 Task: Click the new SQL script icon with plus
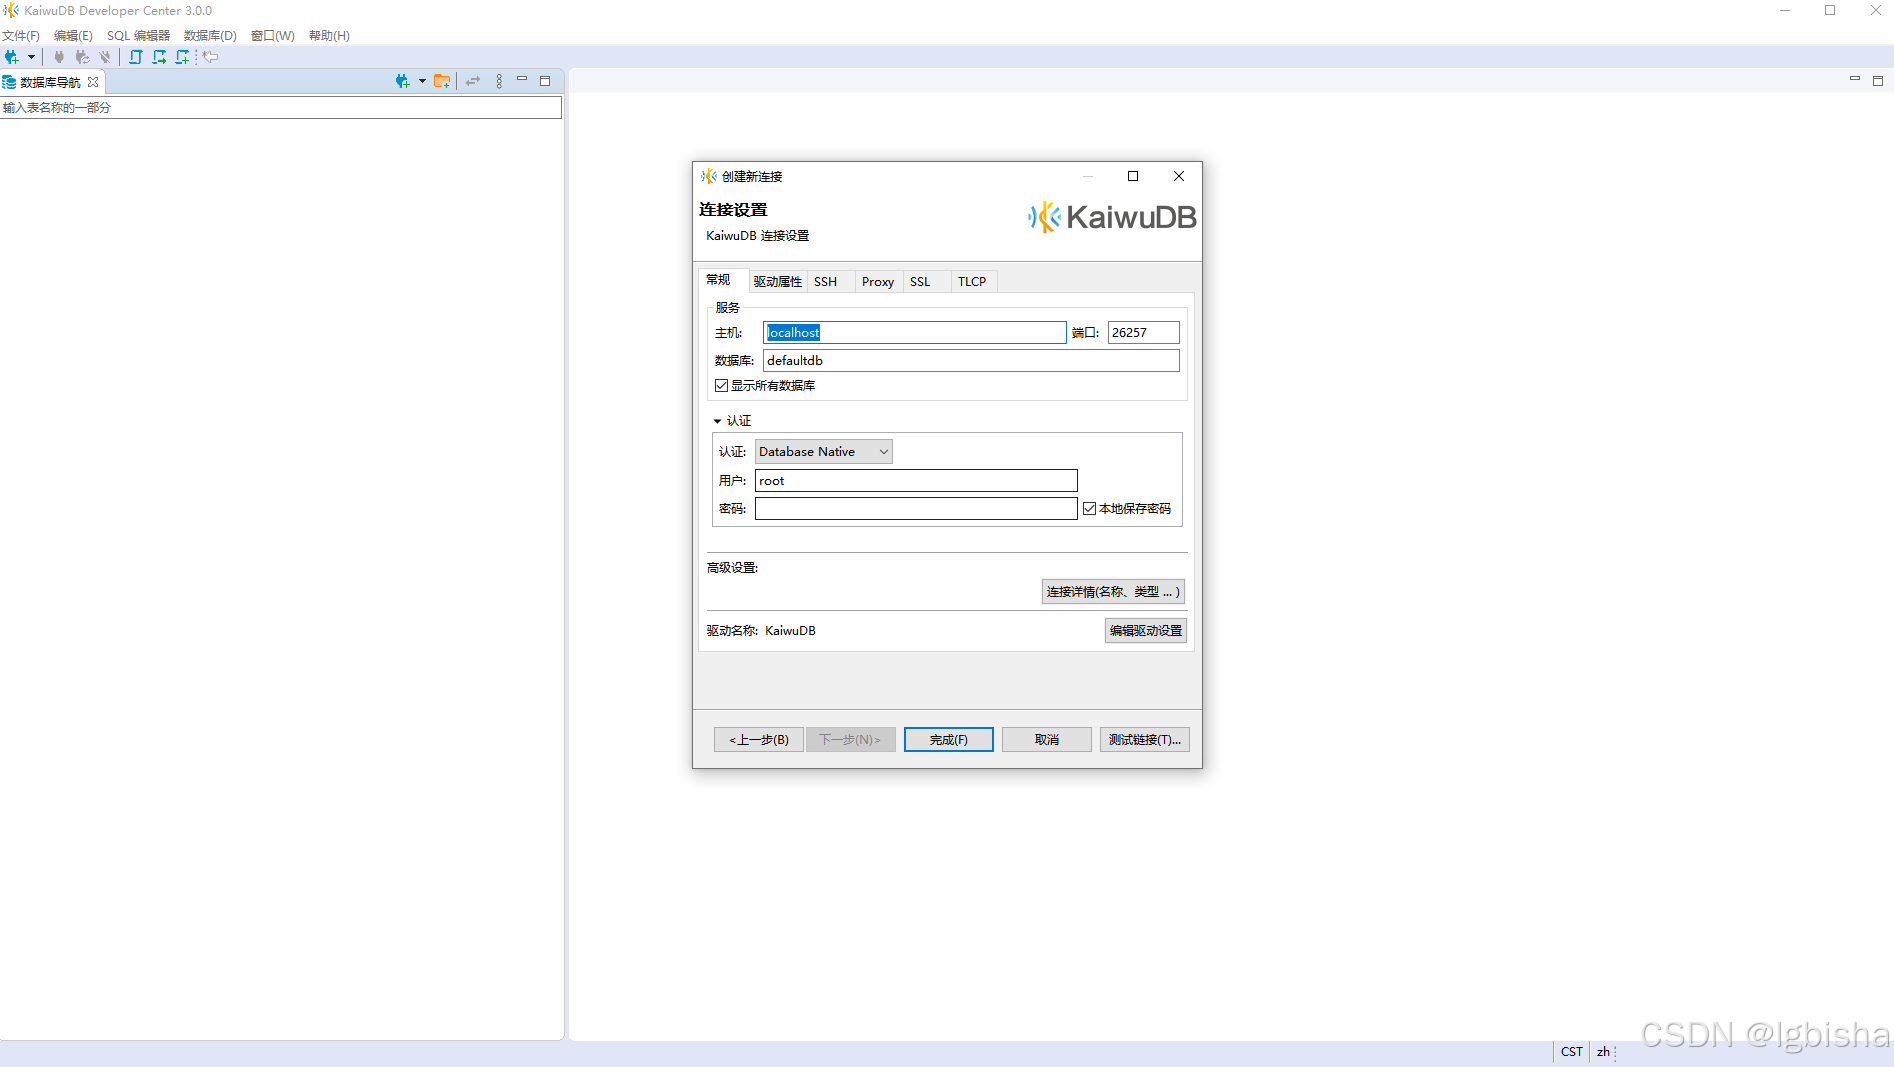click(x=182, y=57)
